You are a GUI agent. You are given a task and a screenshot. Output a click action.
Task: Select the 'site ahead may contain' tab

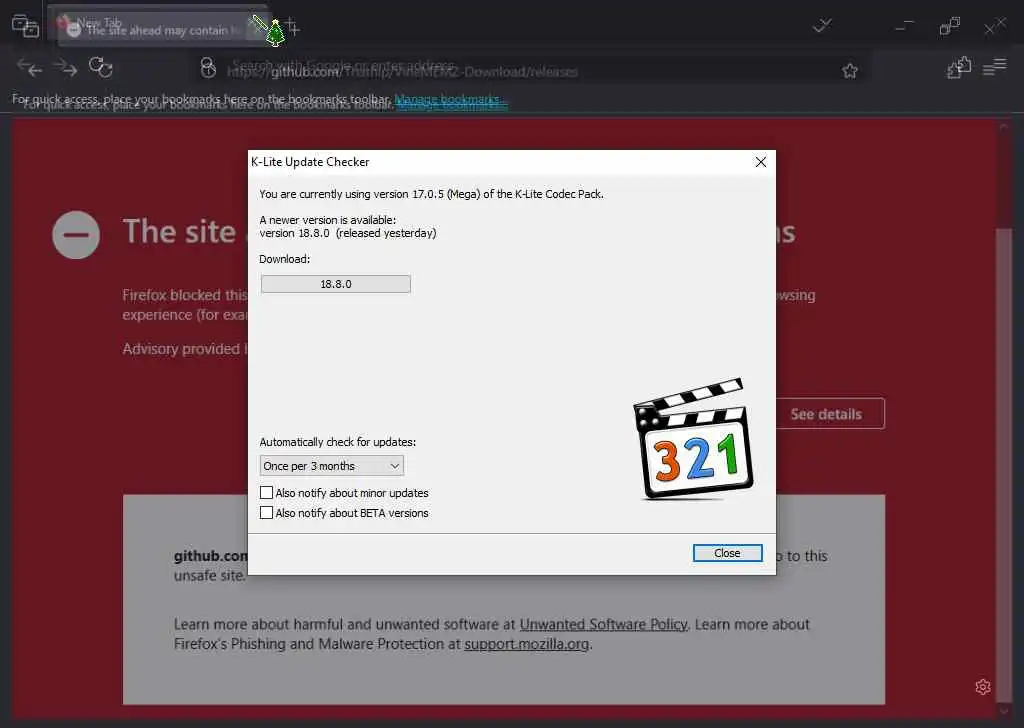(157, 29)
